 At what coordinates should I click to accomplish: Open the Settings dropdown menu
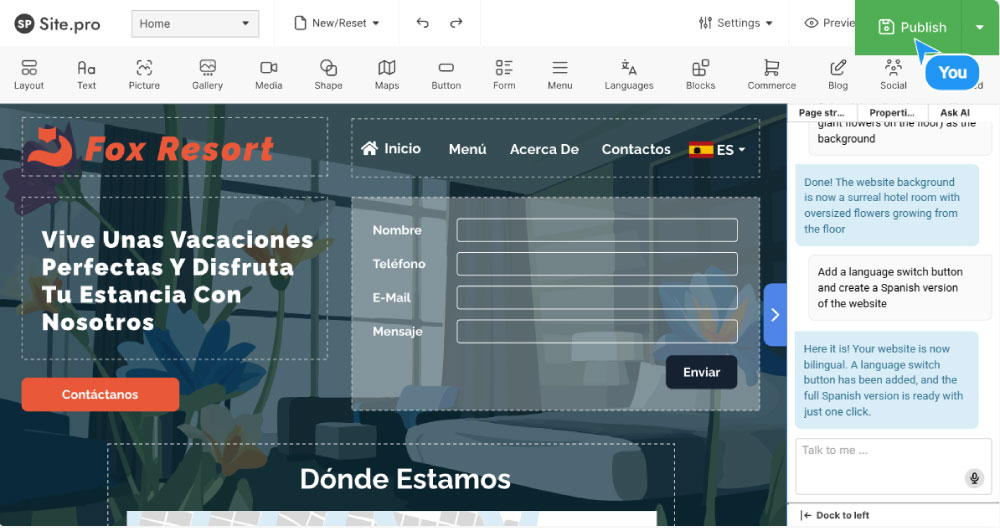coord(736,23)
